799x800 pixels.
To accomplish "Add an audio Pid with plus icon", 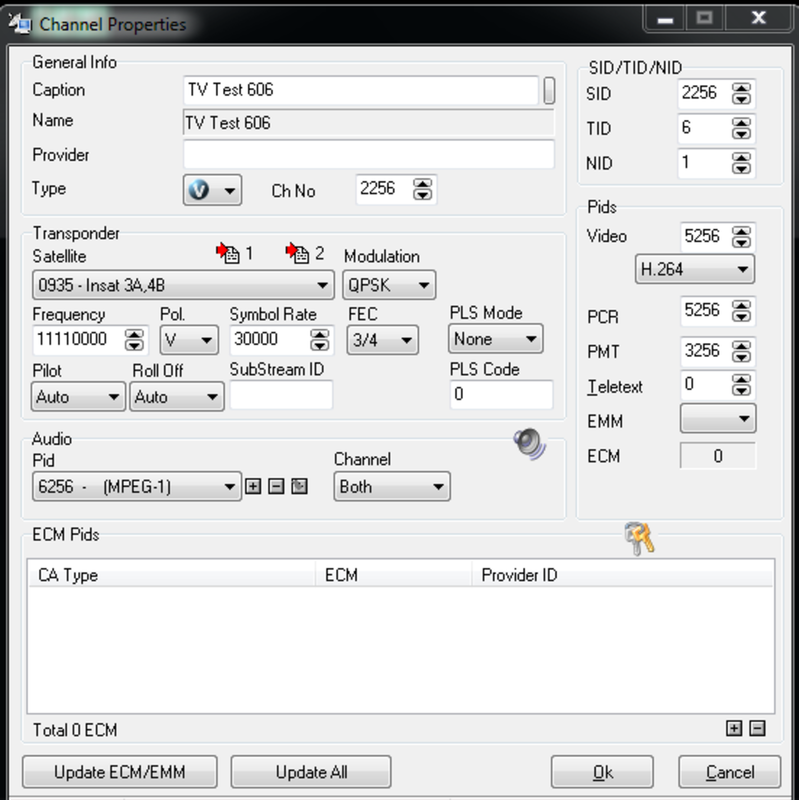I will tap(253, 486).
